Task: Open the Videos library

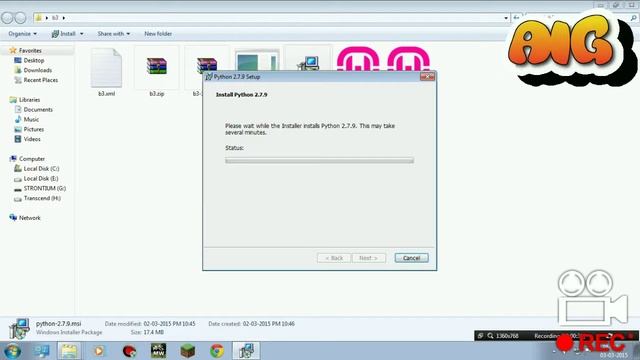Action: (x=32, y=139)
